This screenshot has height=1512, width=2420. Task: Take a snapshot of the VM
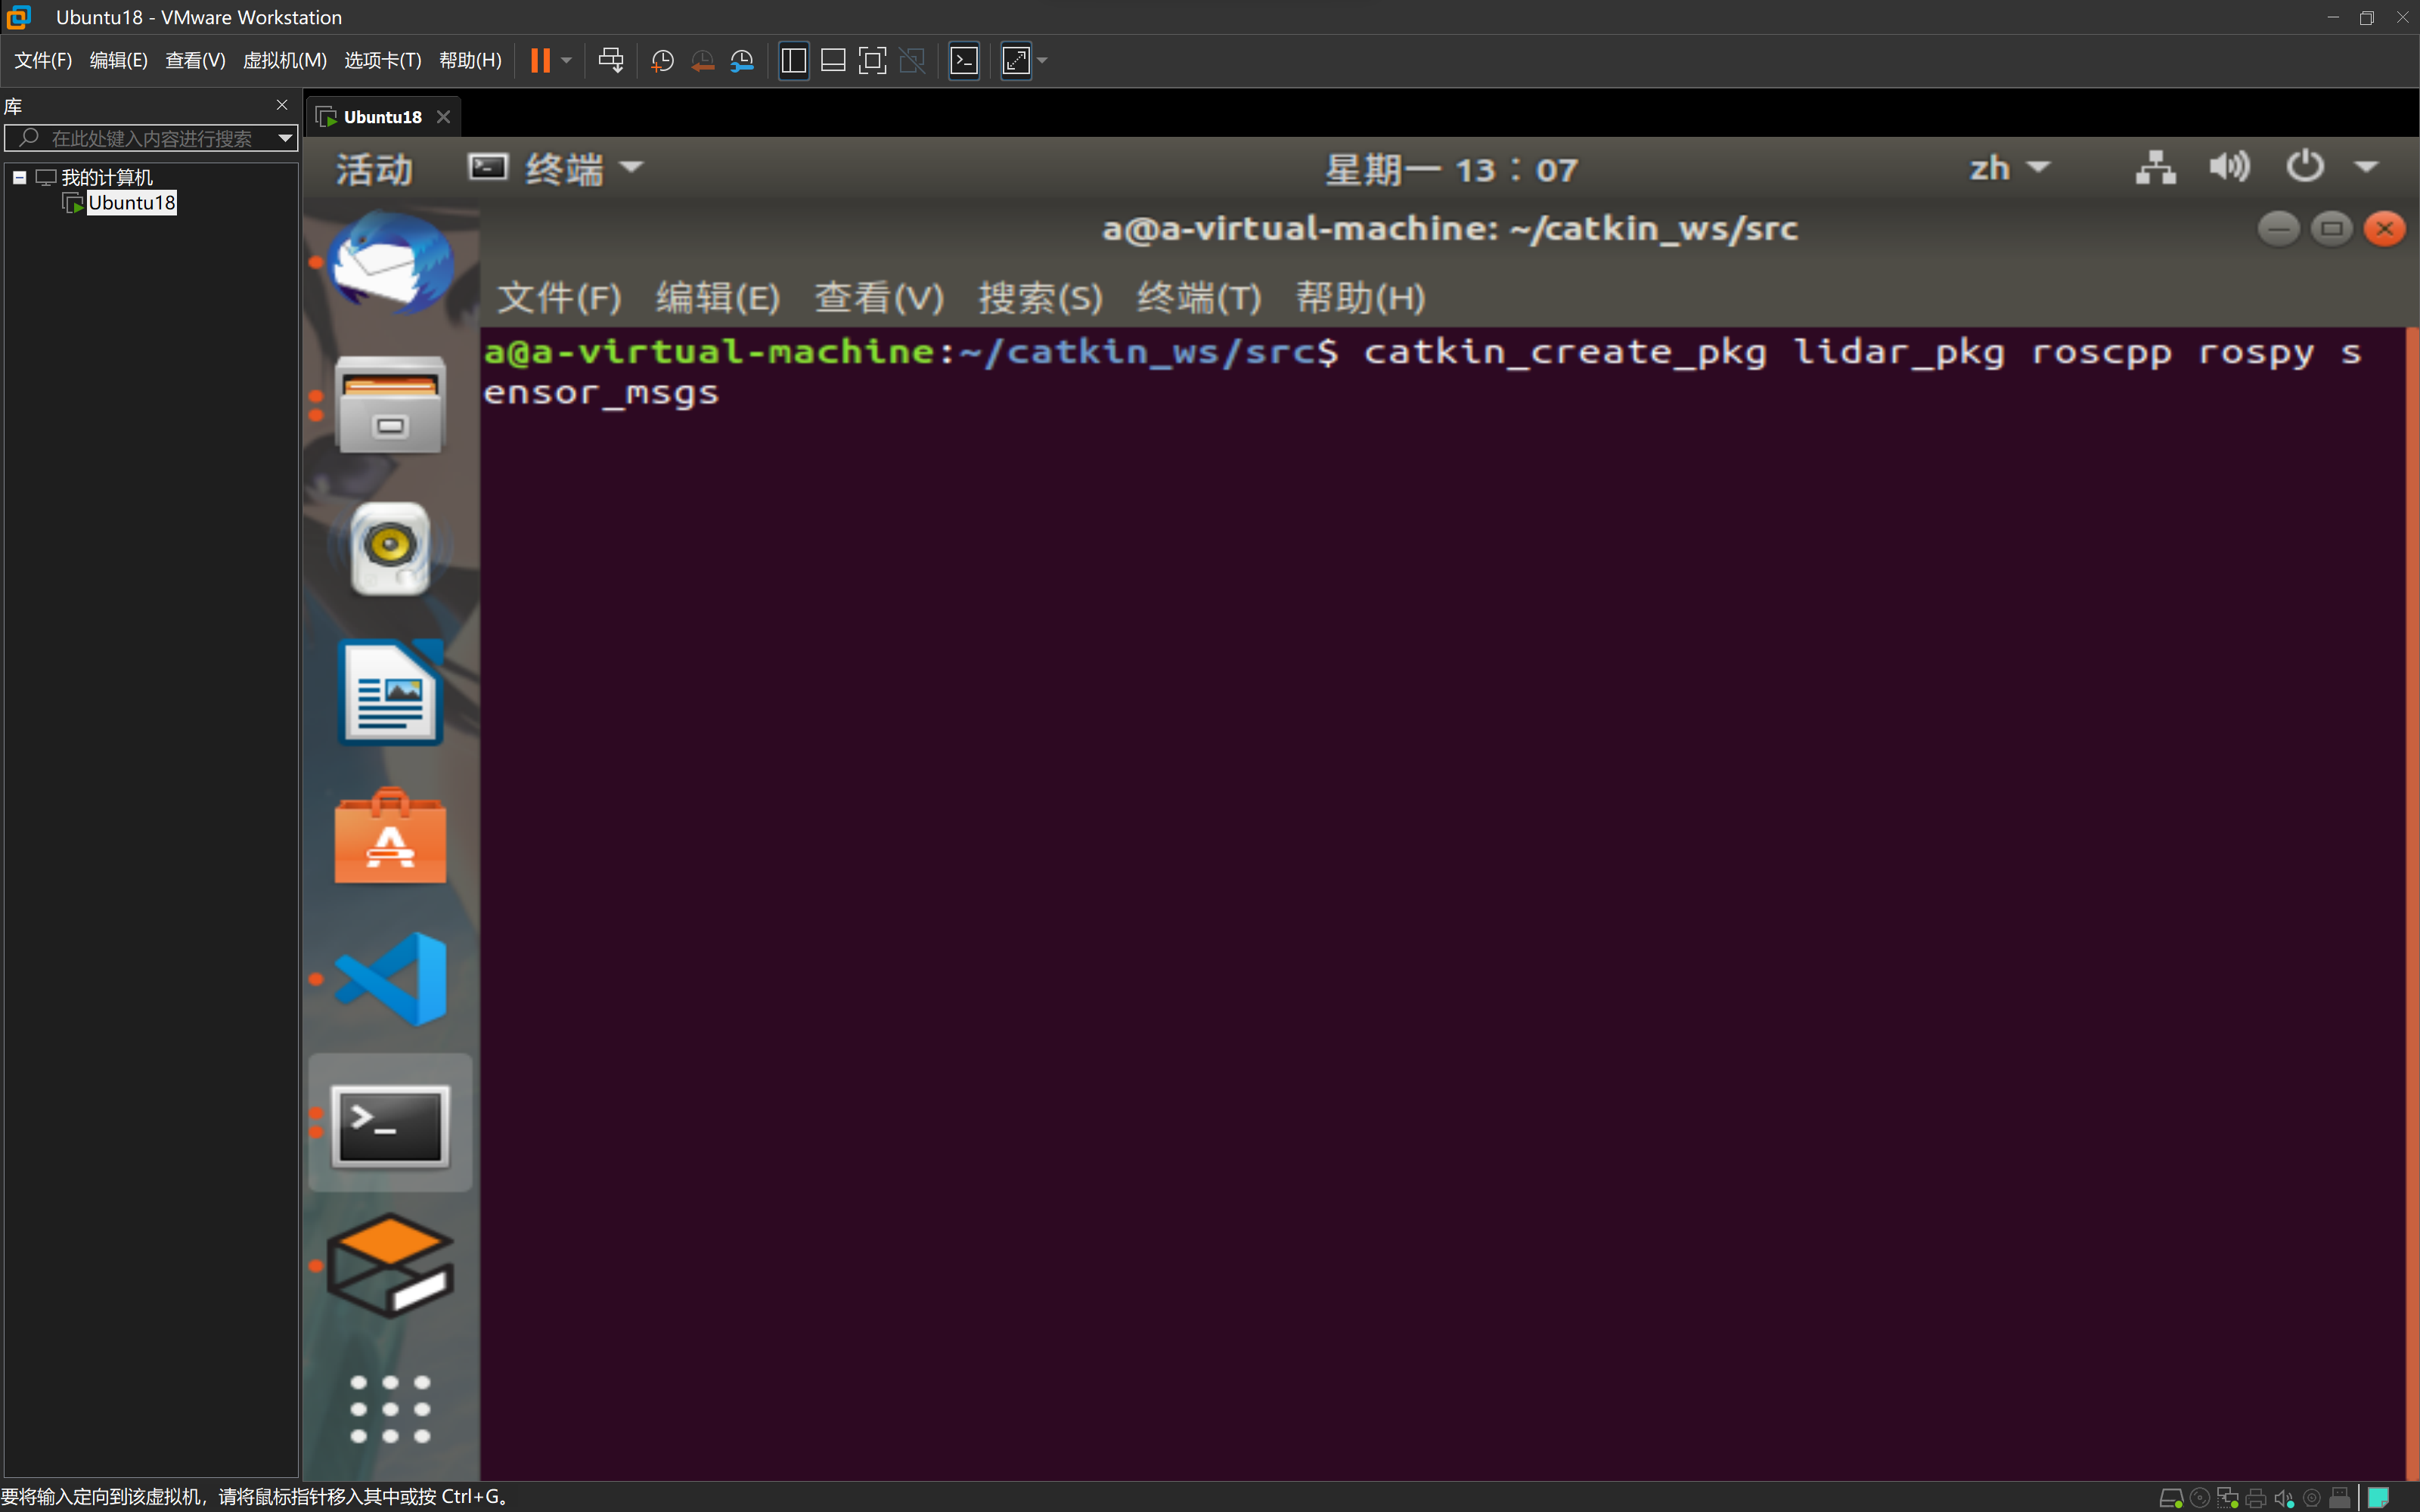[x=662, y=61]
